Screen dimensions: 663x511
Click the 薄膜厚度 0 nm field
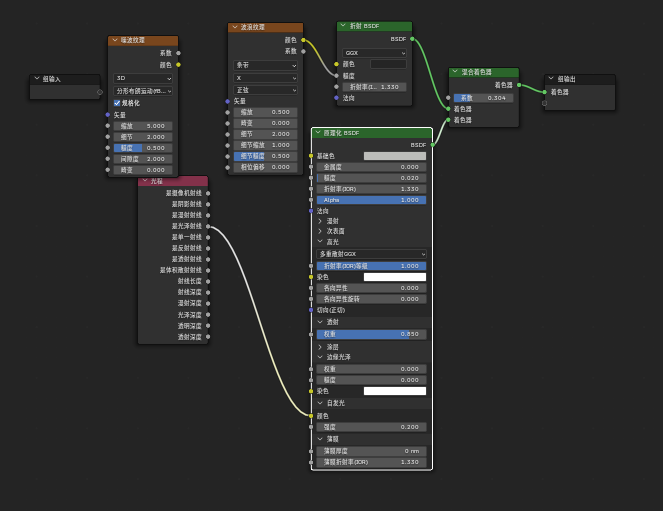tap(371, 451)
